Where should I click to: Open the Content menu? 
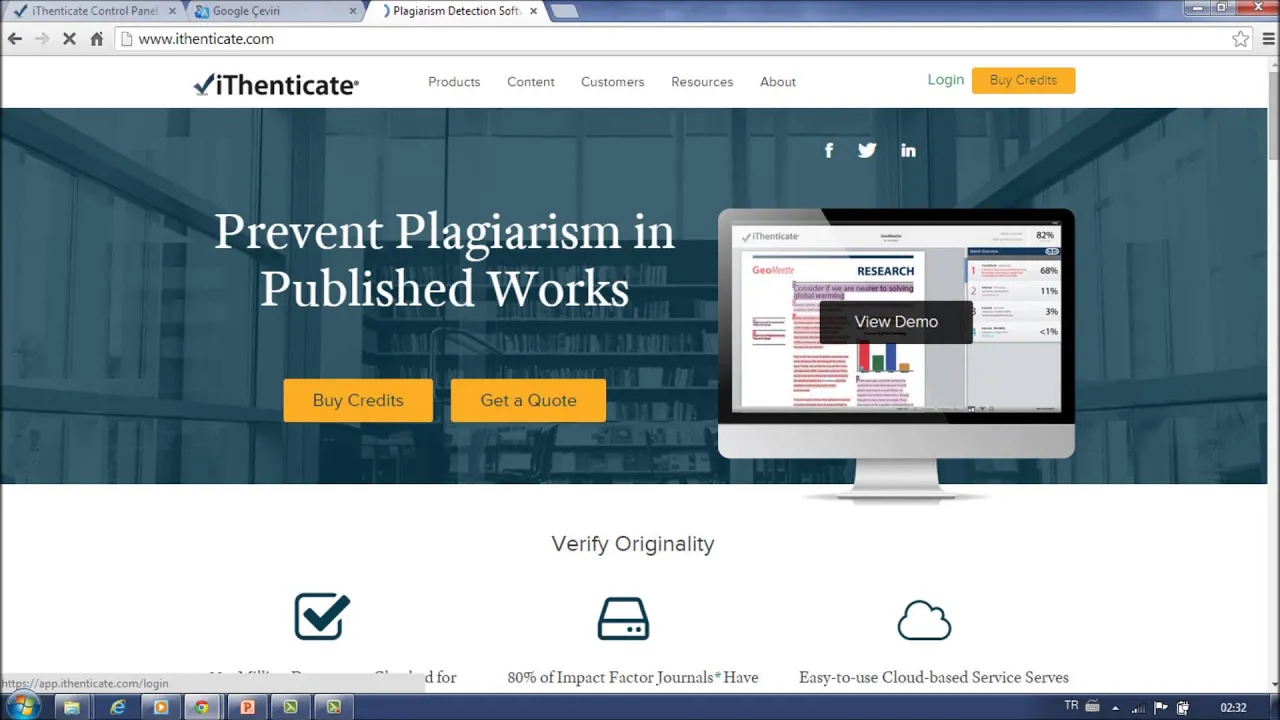[x=531, y=82]
